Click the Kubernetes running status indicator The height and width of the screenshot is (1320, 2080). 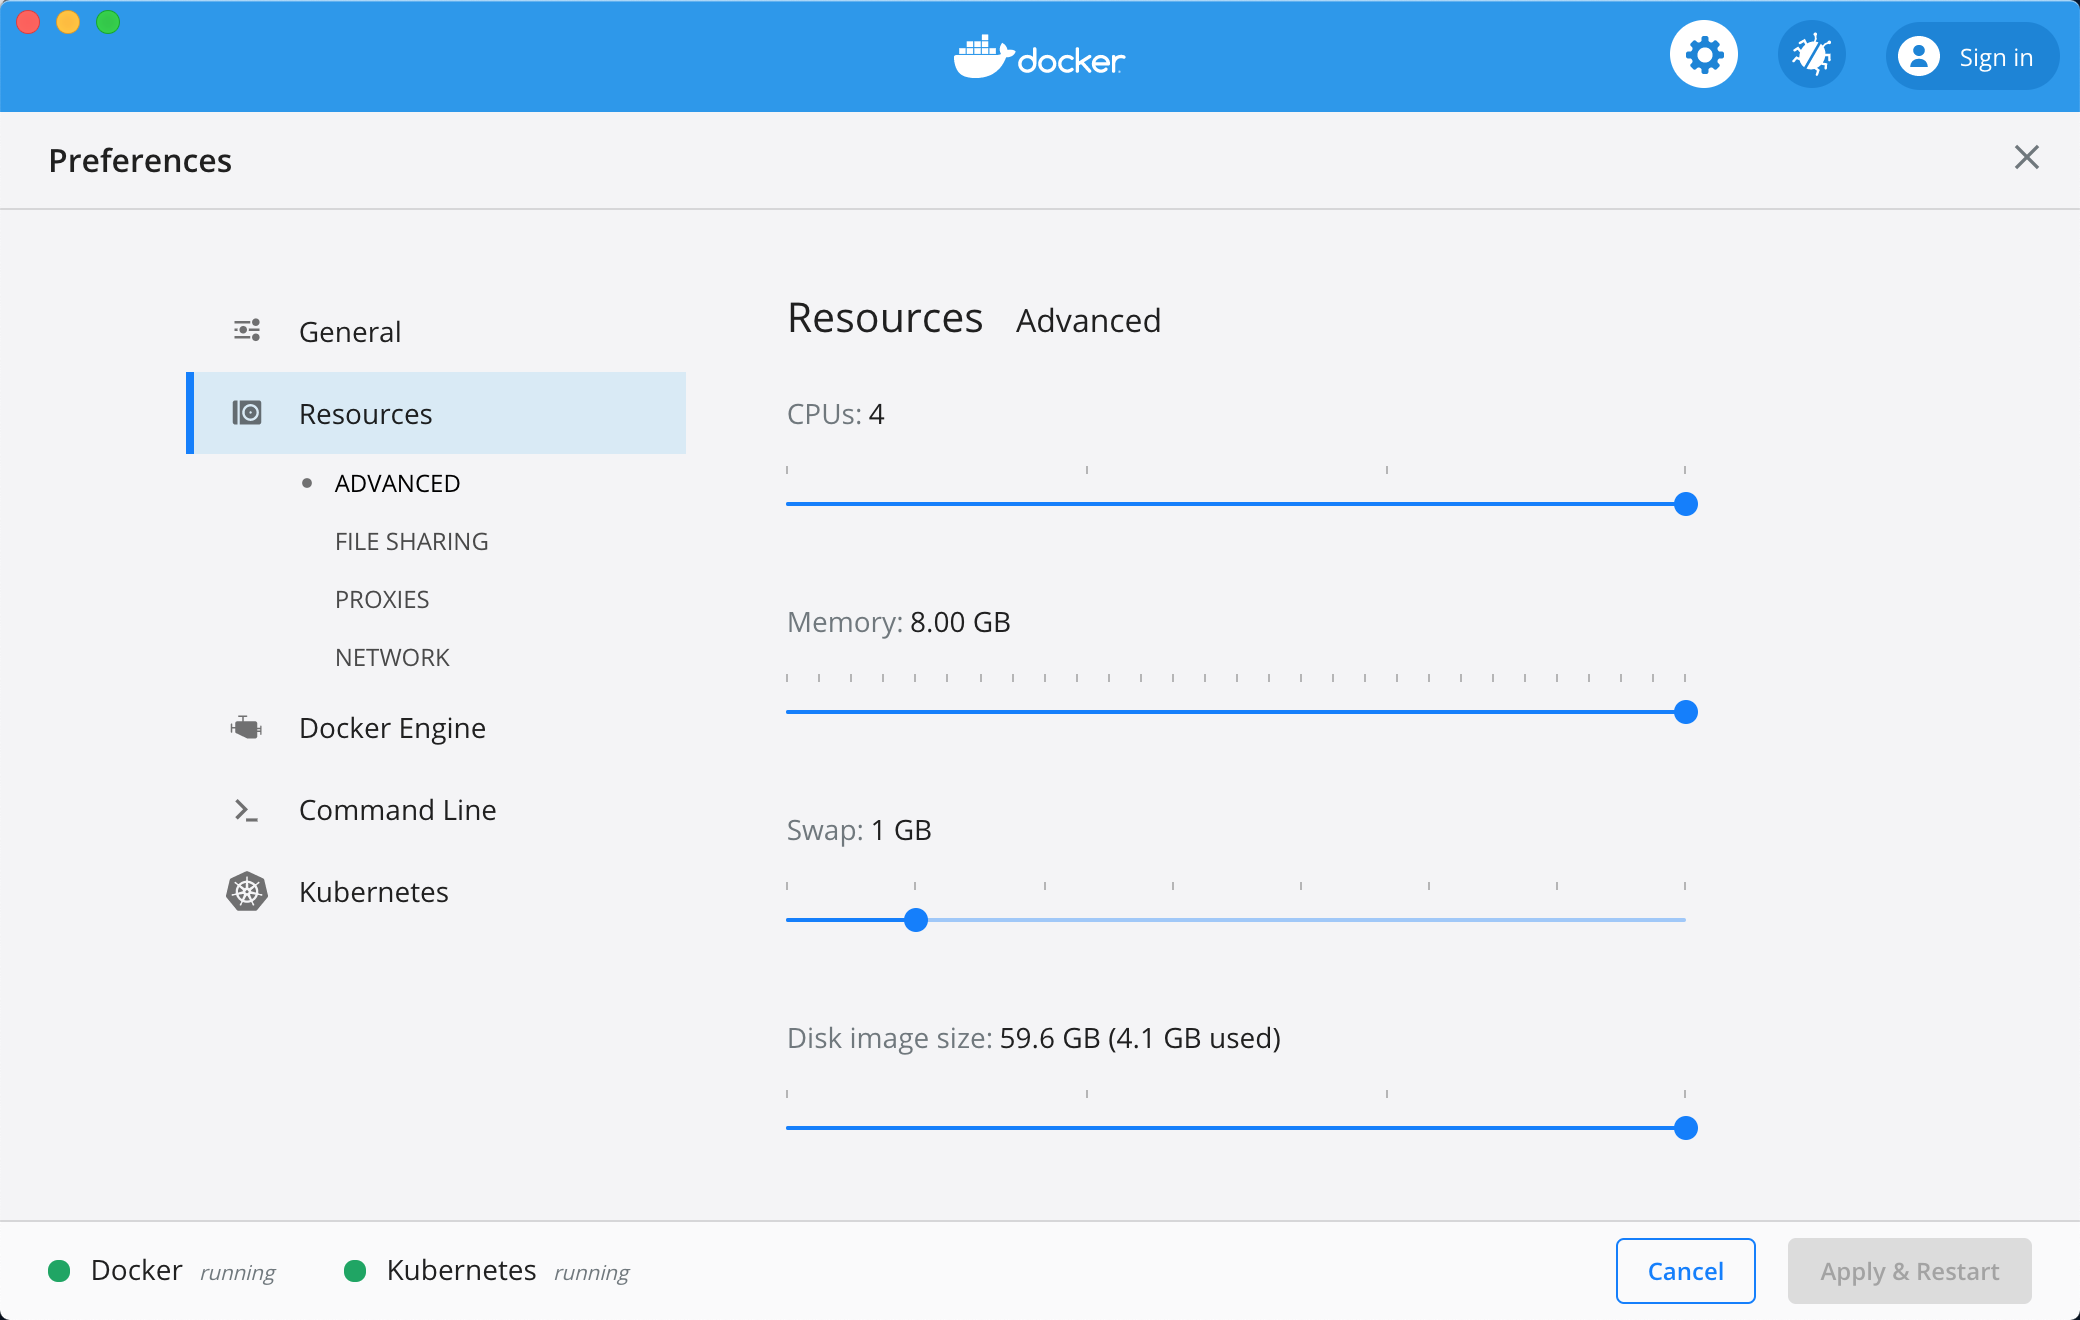(x=355, y=1271)
